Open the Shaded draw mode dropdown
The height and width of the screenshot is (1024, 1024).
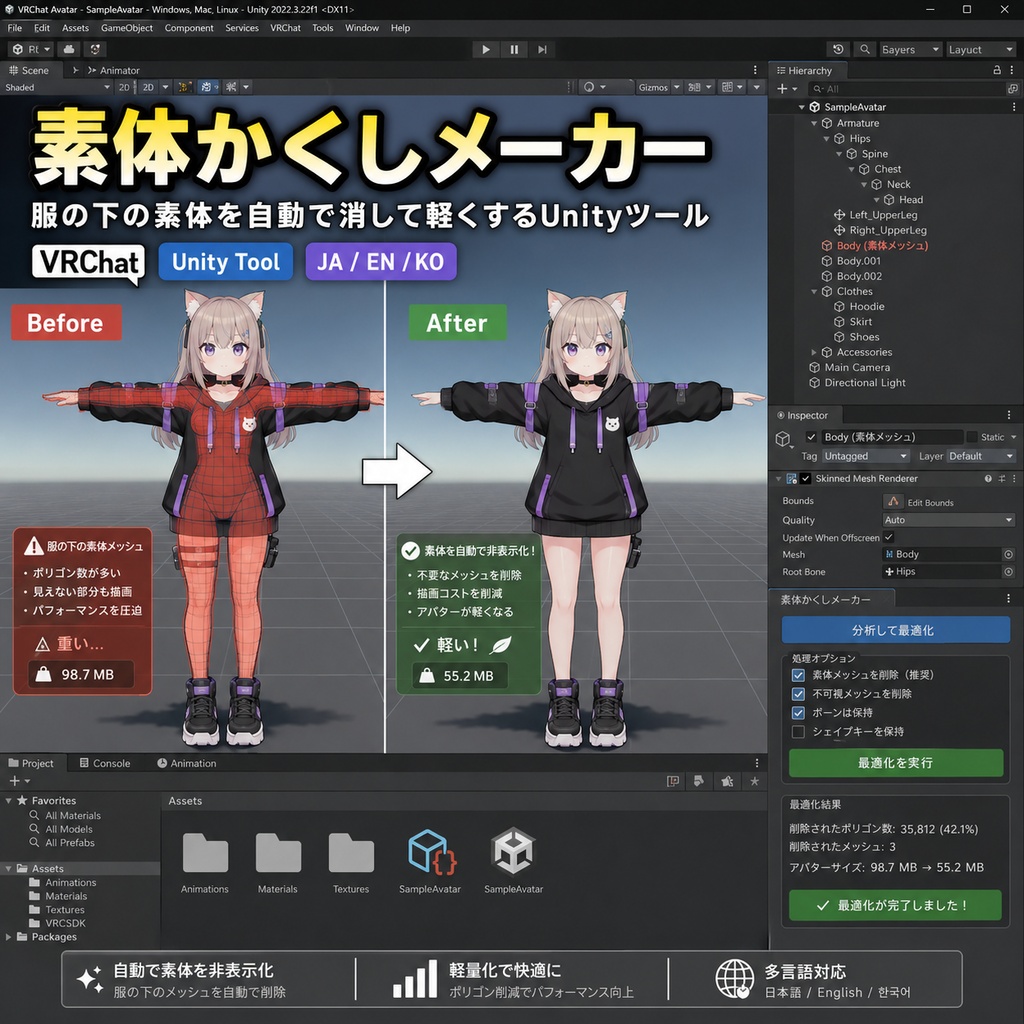57,87
